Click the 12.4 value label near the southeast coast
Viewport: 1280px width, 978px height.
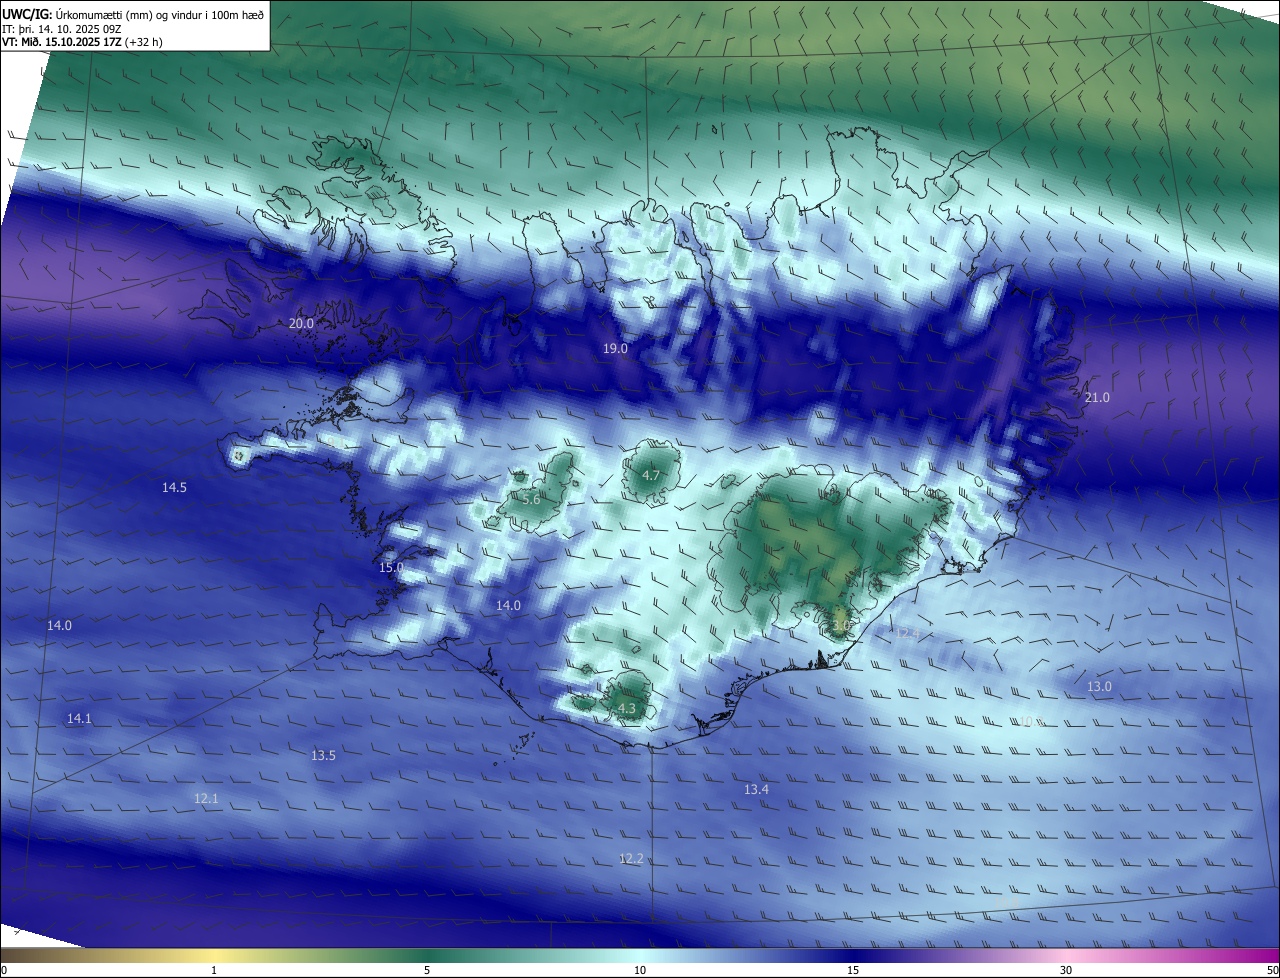pos(906,633)
